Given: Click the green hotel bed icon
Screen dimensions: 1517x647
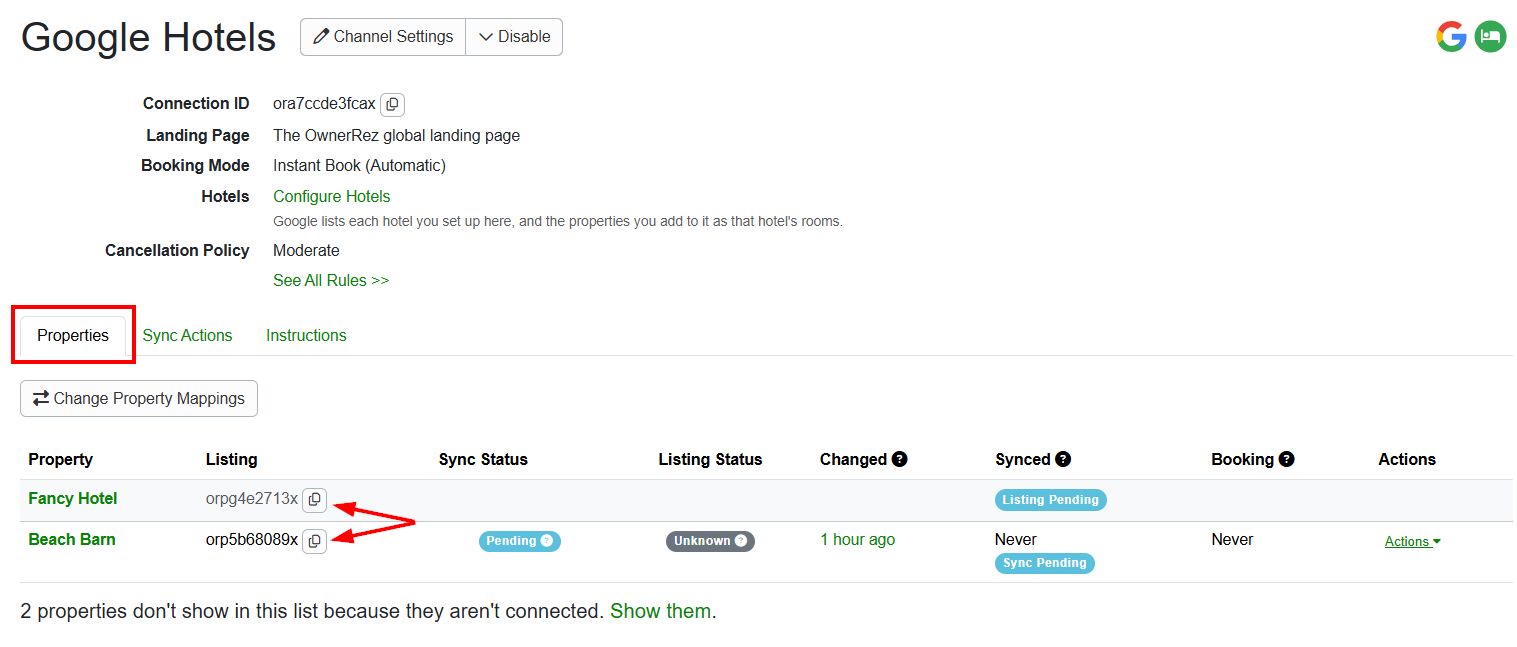Looking at the screenshot, I should (1490, 37).
